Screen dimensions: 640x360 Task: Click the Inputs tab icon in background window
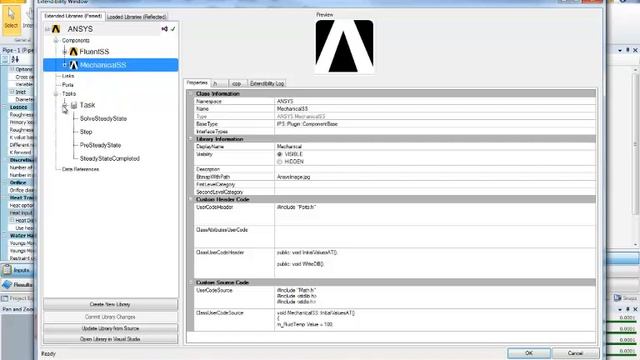coord(7,270)
